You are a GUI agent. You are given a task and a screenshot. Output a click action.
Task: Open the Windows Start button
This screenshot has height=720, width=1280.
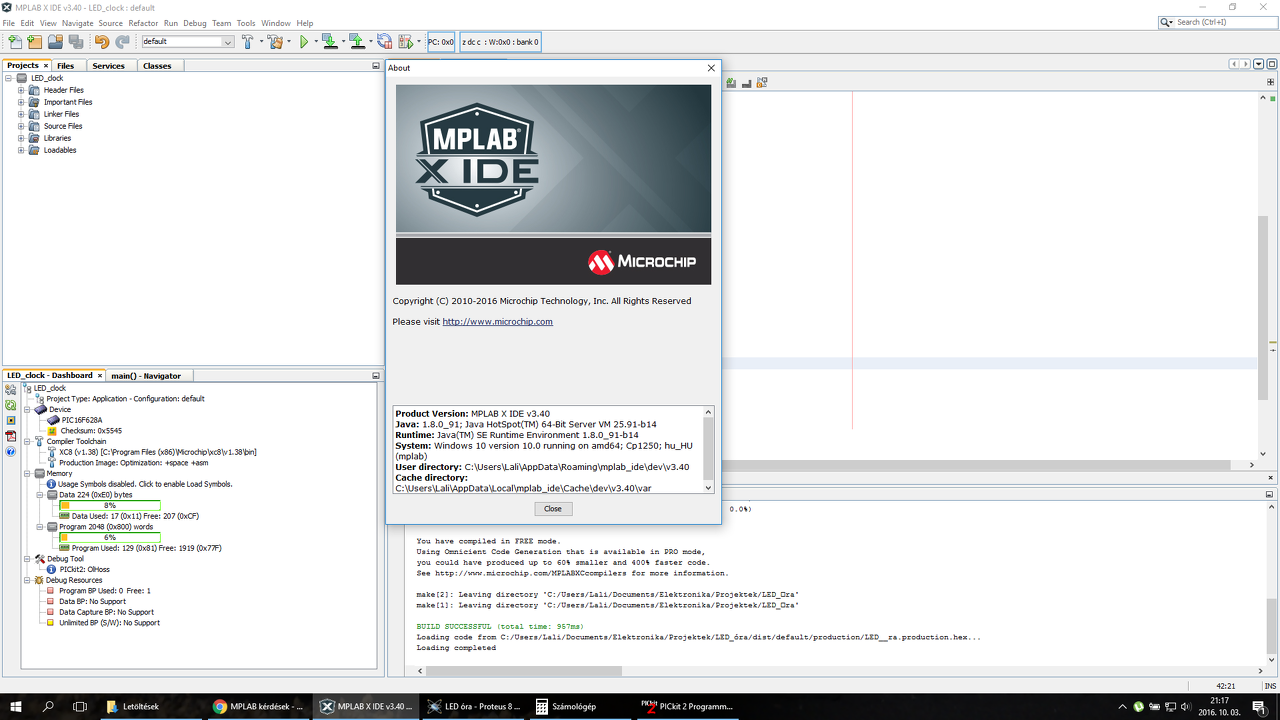[x=16, y=706]
